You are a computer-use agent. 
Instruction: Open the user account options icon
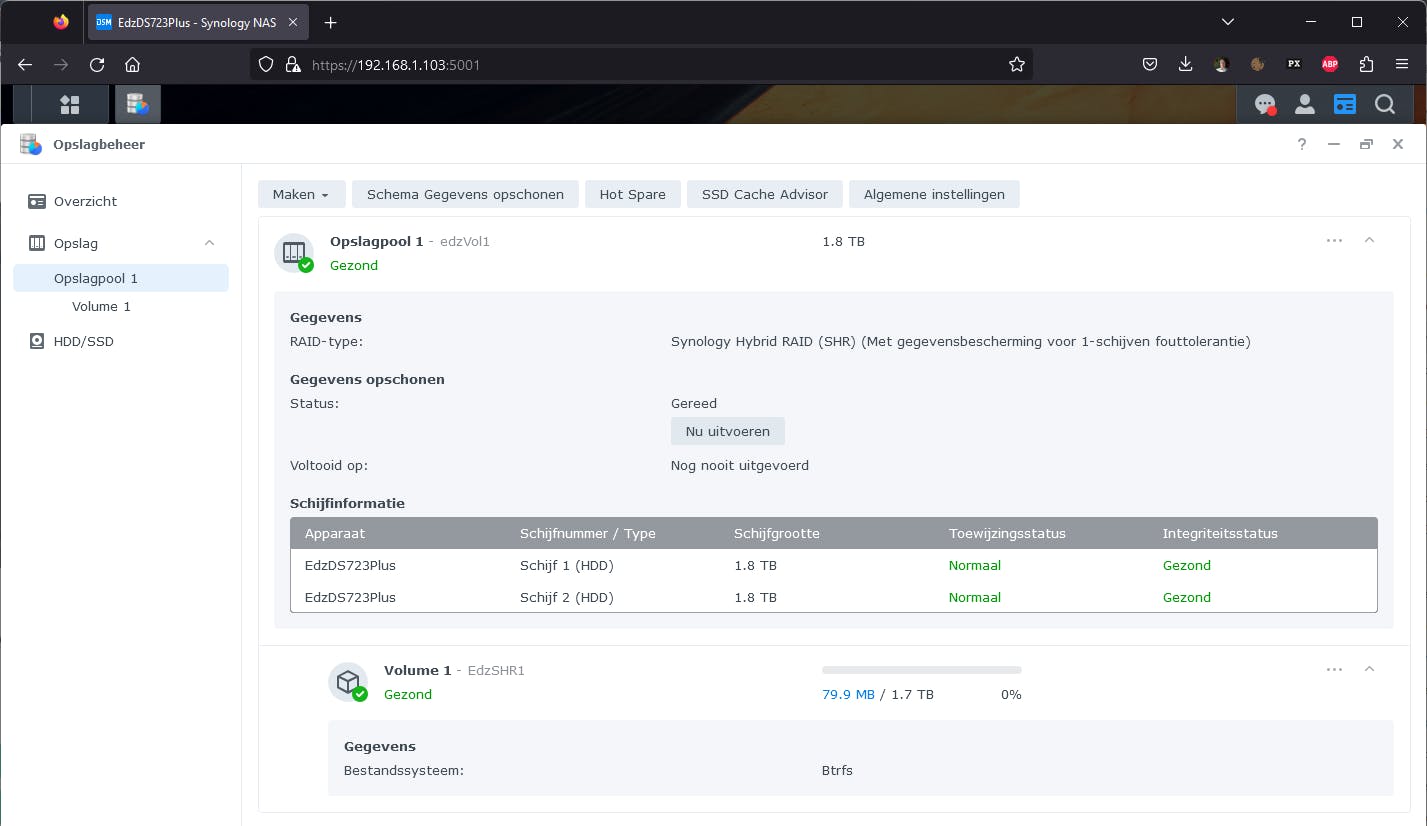[x=1304, y=104]
